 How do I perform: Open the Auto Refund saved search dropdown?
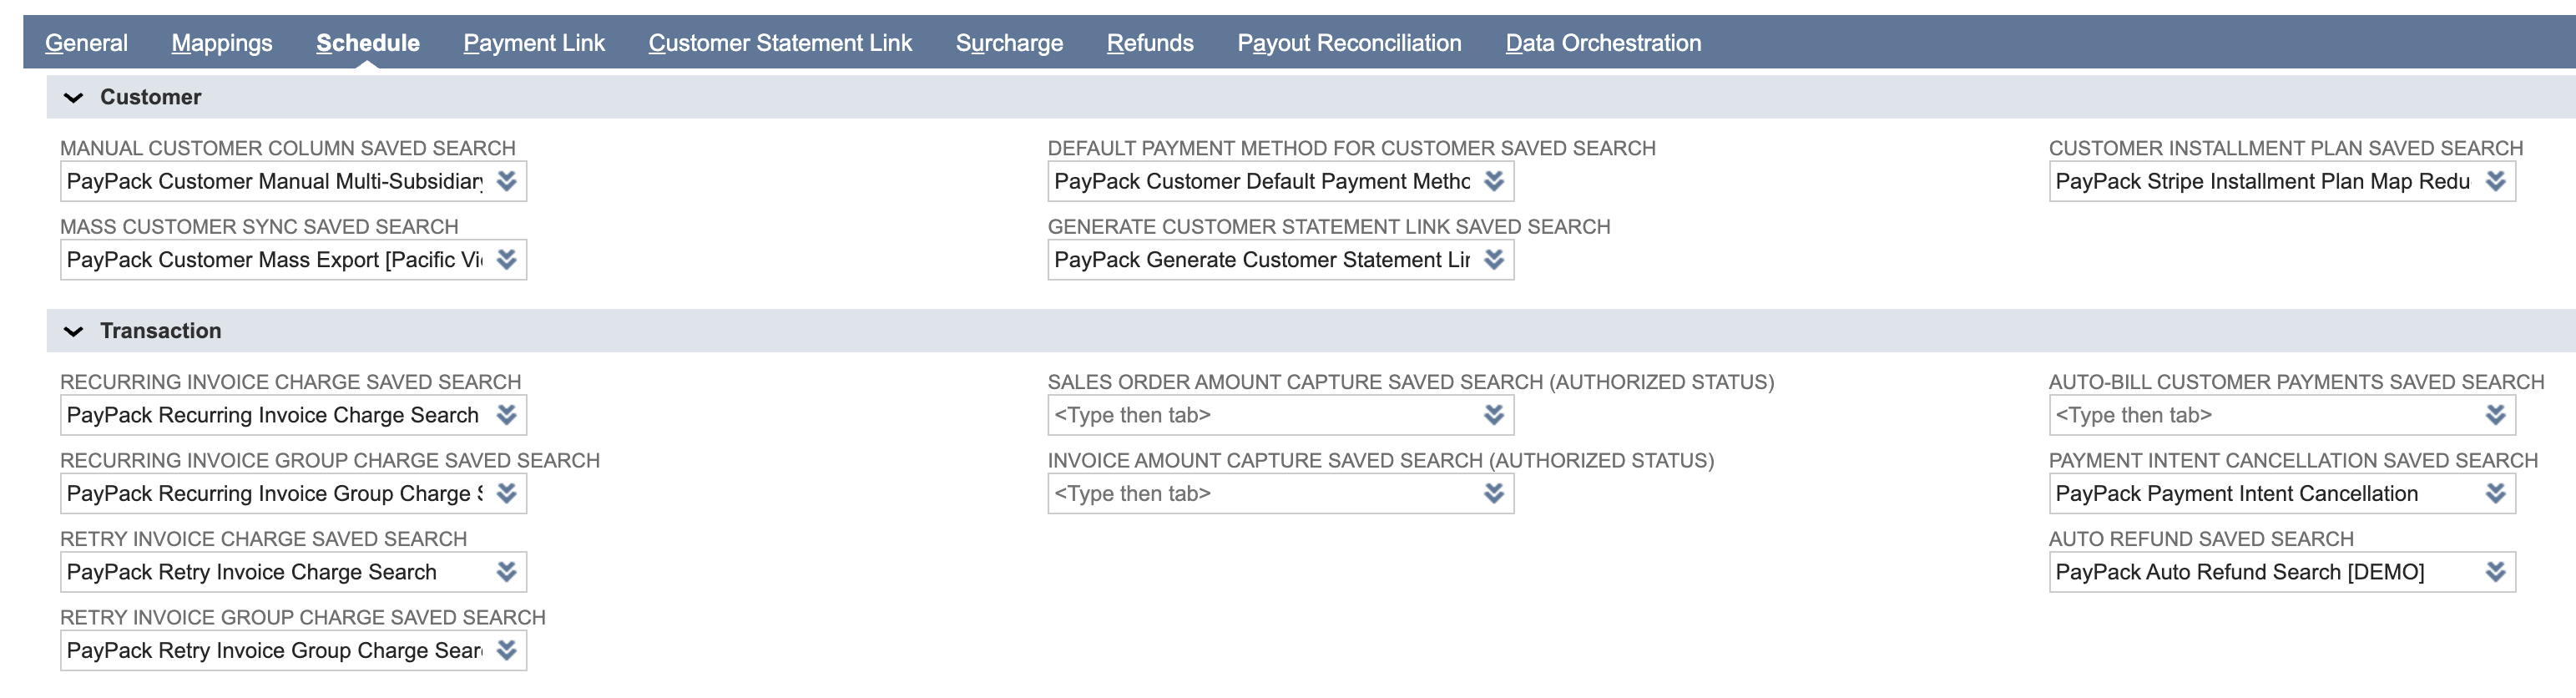pyautogui.click(x=2496, y=571)
